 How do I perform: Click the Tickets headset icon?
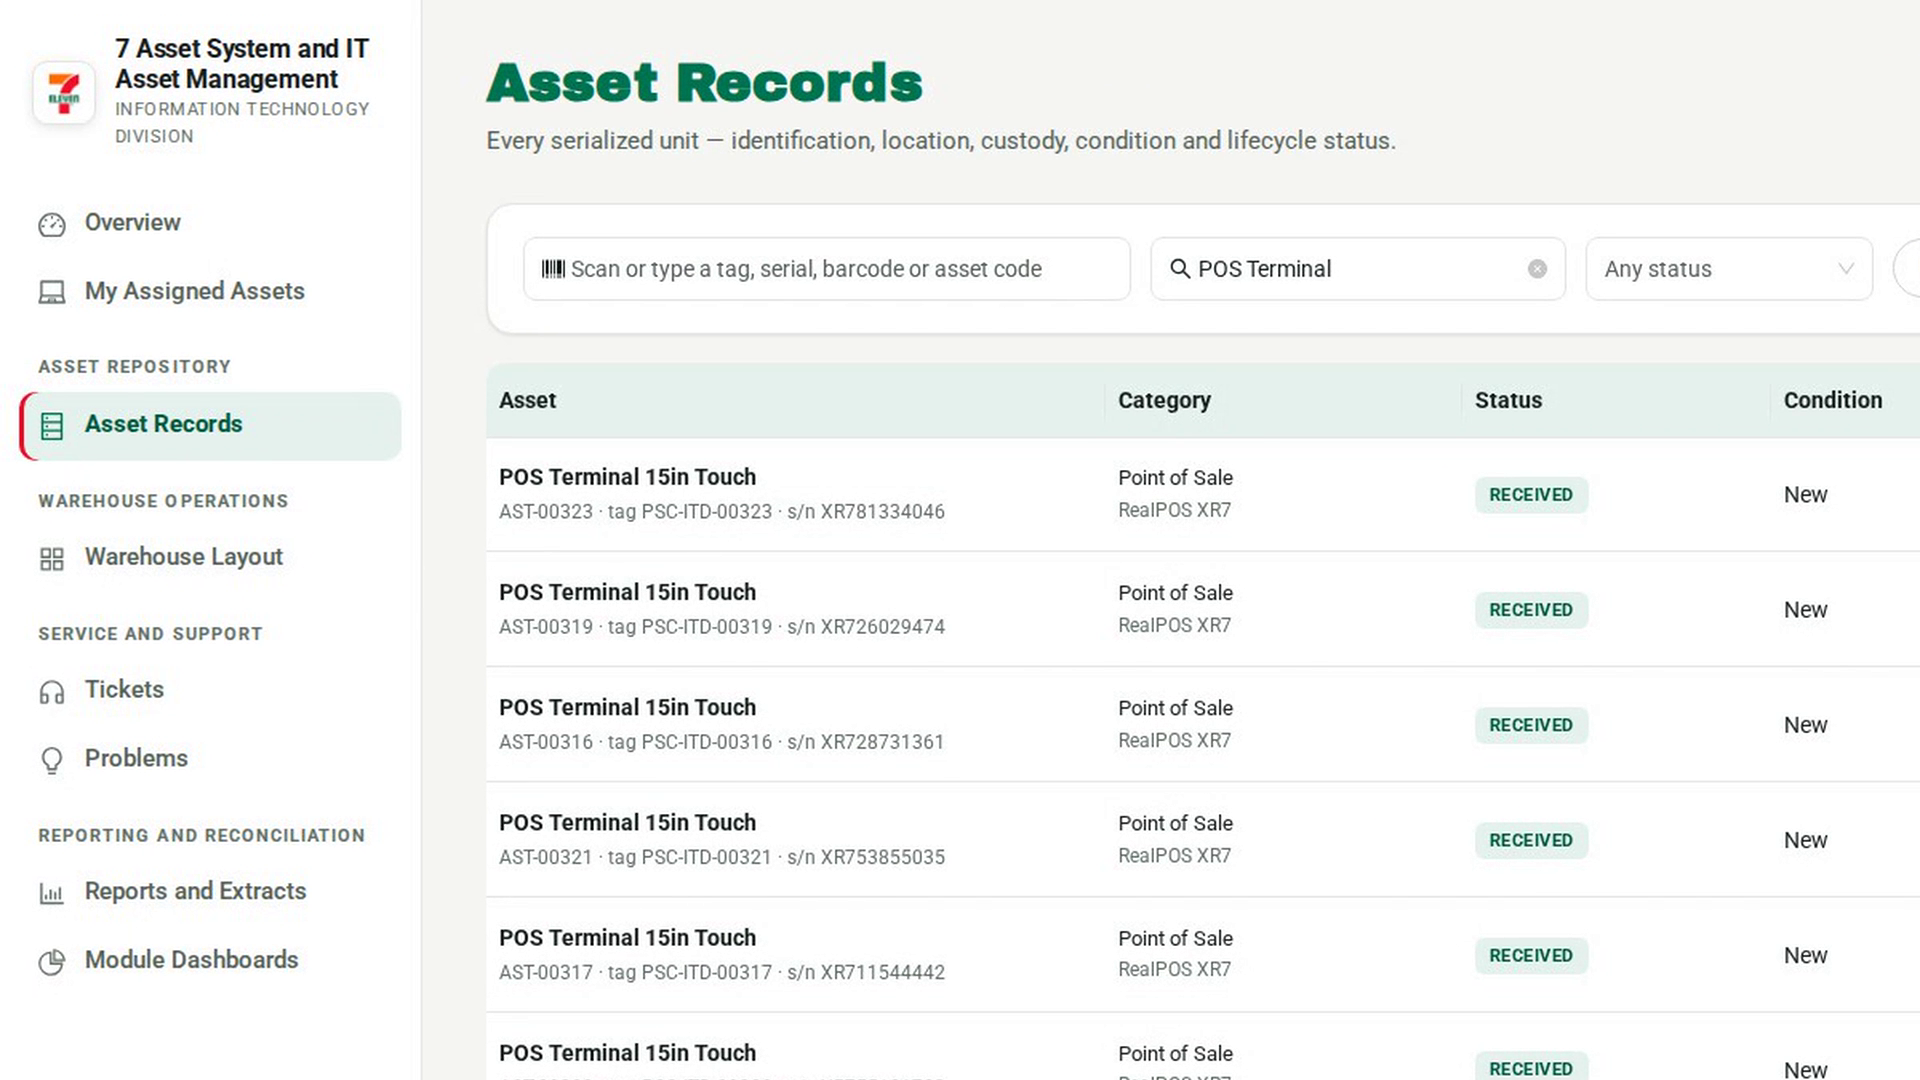[52, 692]
